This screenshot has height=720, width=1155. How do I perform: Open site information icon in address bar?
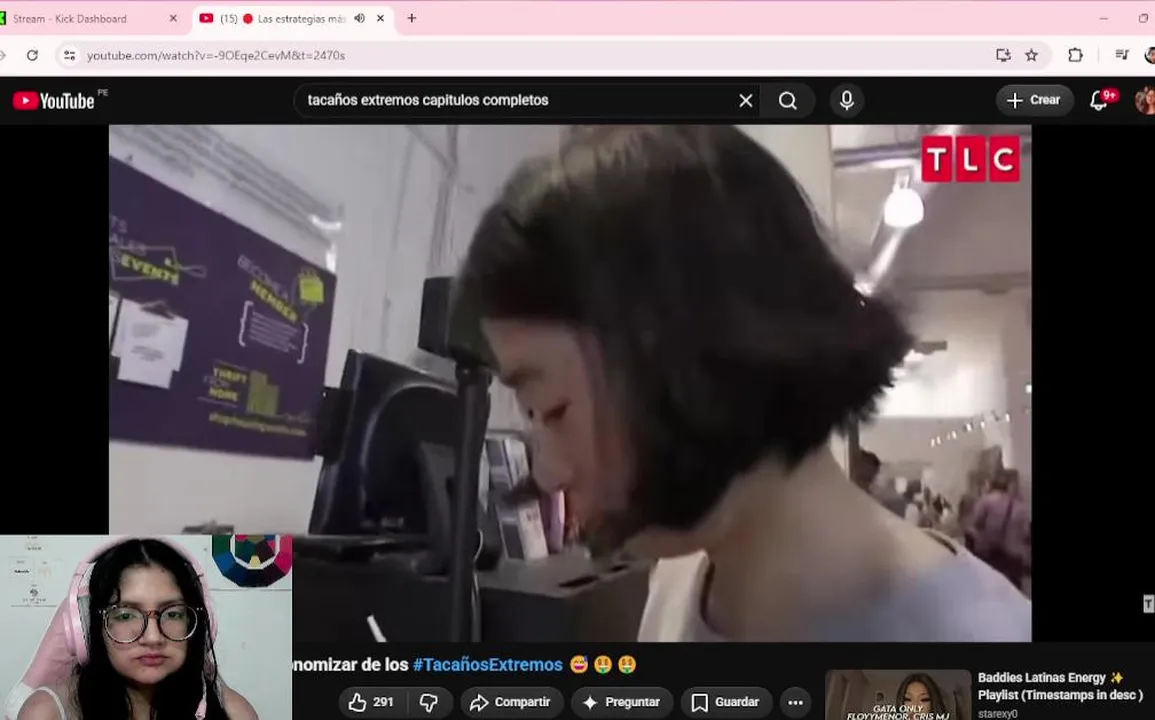click(69, 55)
